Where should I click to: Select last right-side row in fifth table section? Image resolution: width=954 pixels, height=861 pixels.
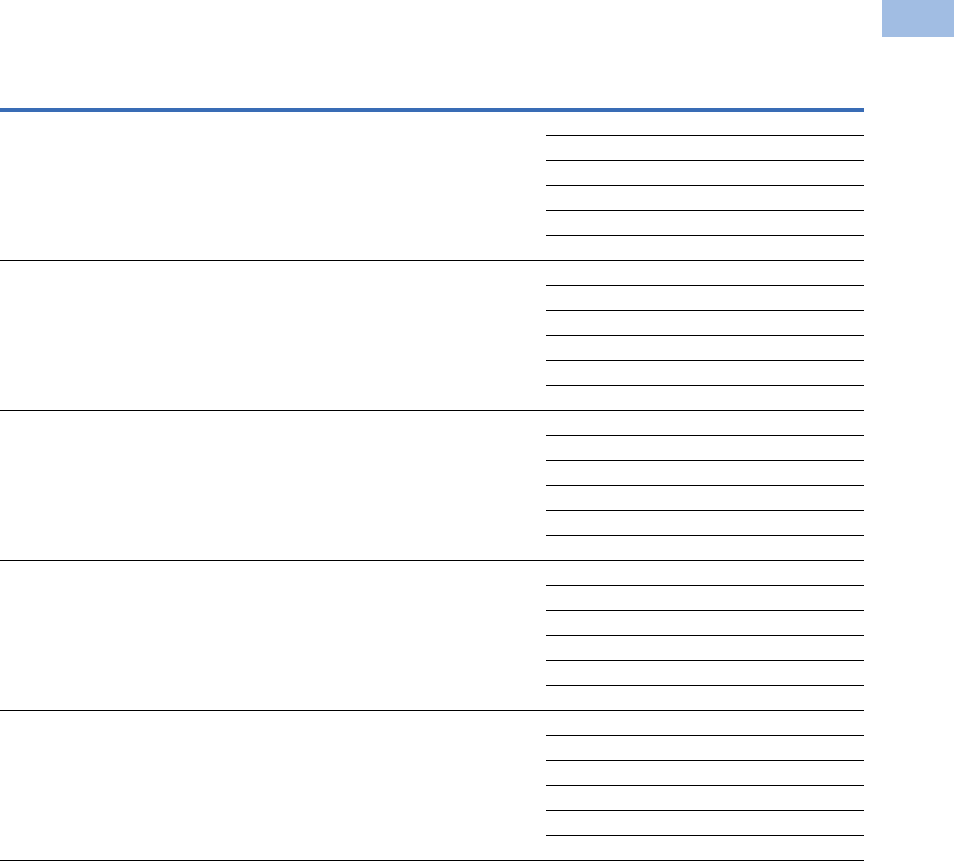704,848
